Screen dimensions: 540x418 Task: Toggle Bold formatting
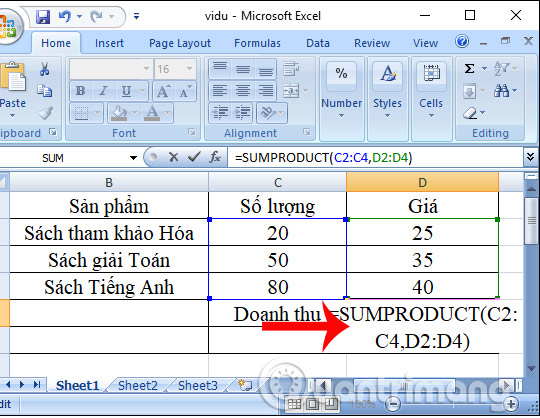[x=80, y=91]
